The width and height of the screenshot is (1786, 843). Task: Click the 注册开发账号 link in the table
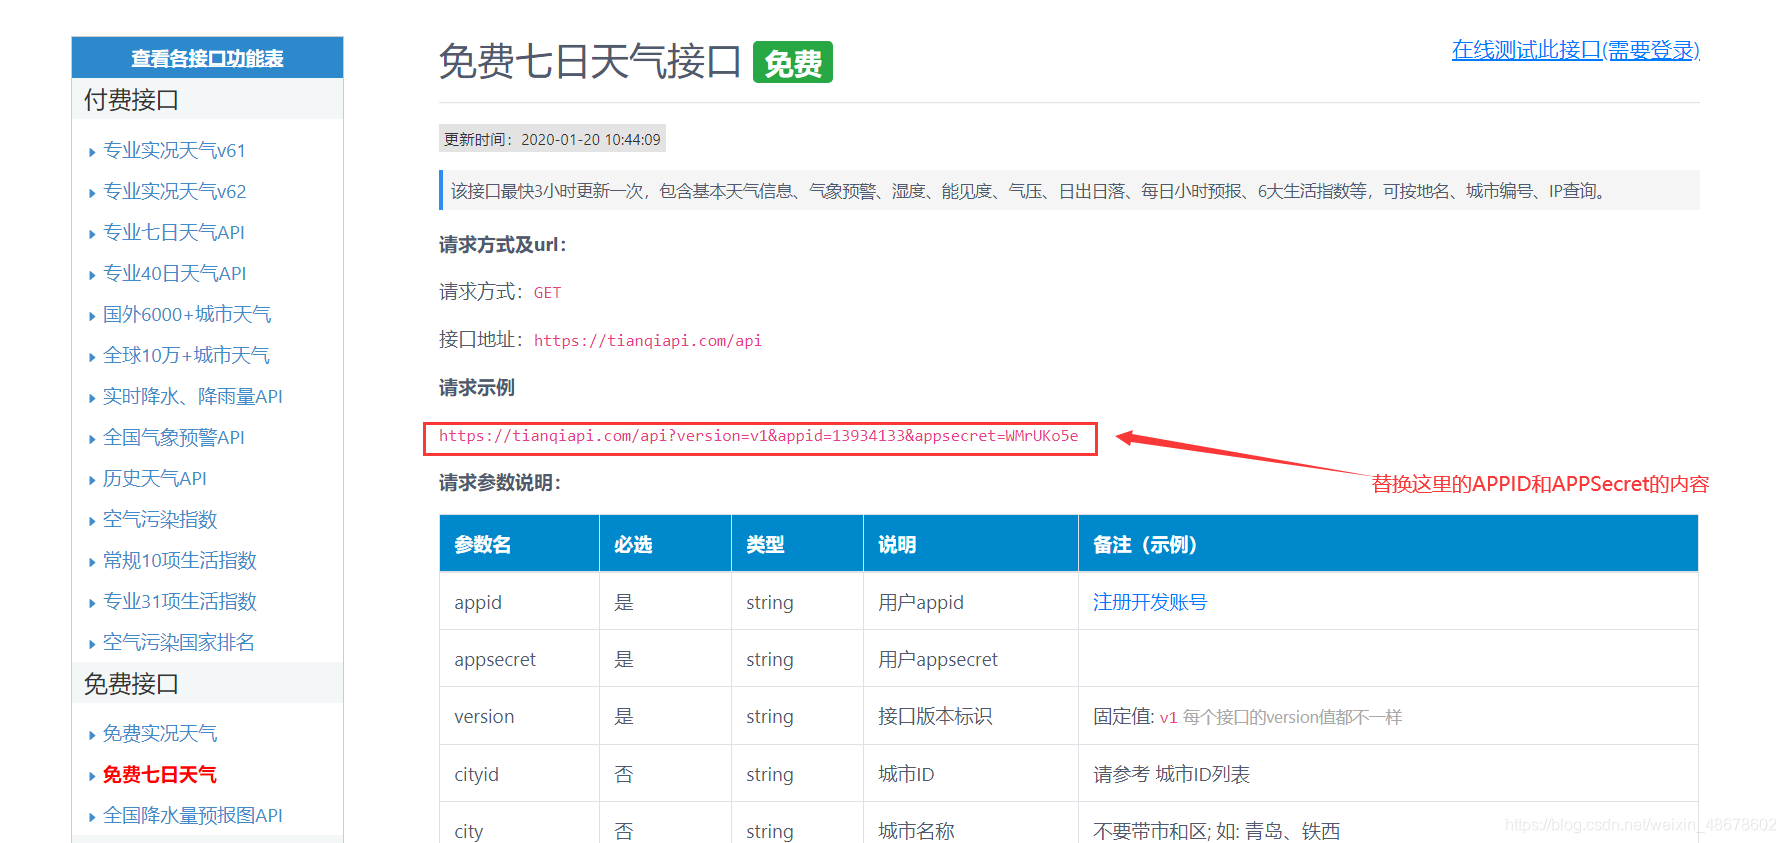click(x=1150, y=602)
